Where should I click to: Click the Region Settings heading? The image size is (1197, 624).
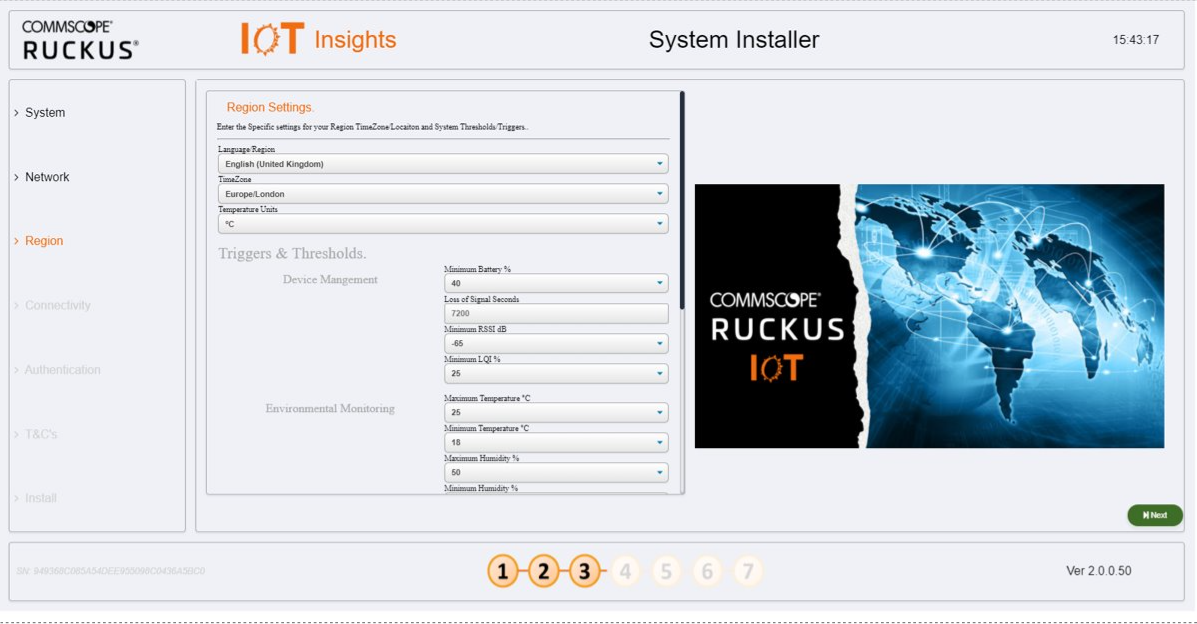(270, 107)
